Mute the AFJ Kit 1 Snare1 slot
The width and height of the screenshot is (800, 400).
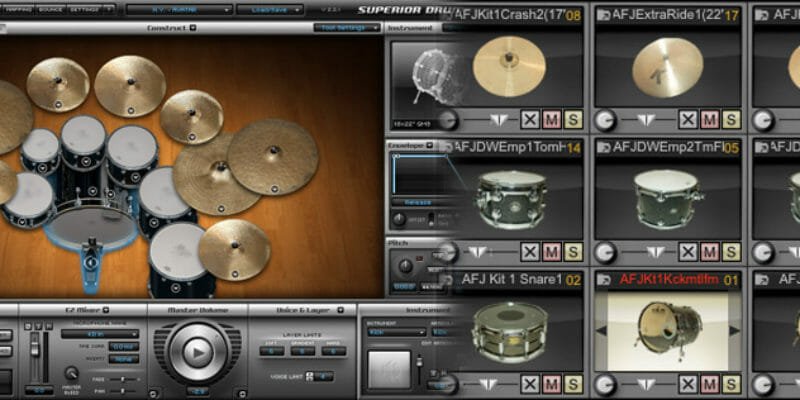tap(552, 384)
